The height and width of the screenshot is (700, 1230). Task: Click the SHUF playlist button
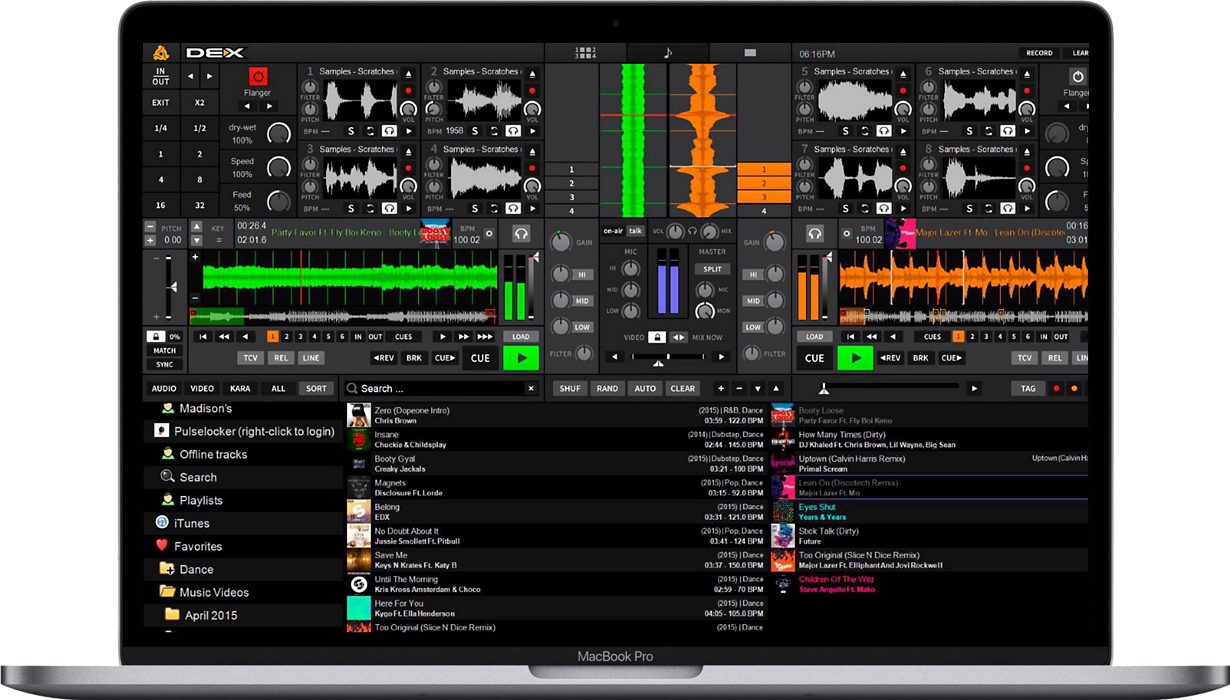[570, 388]
